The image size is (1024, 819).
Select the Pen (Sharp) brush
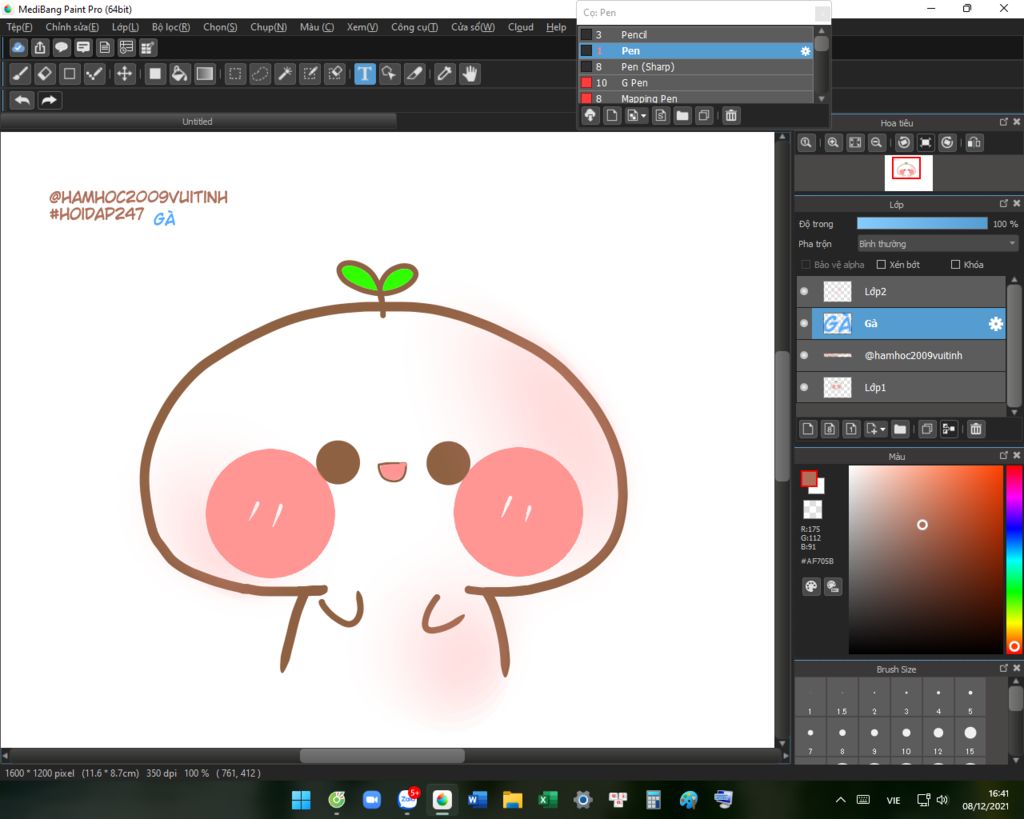coord(696,67)
